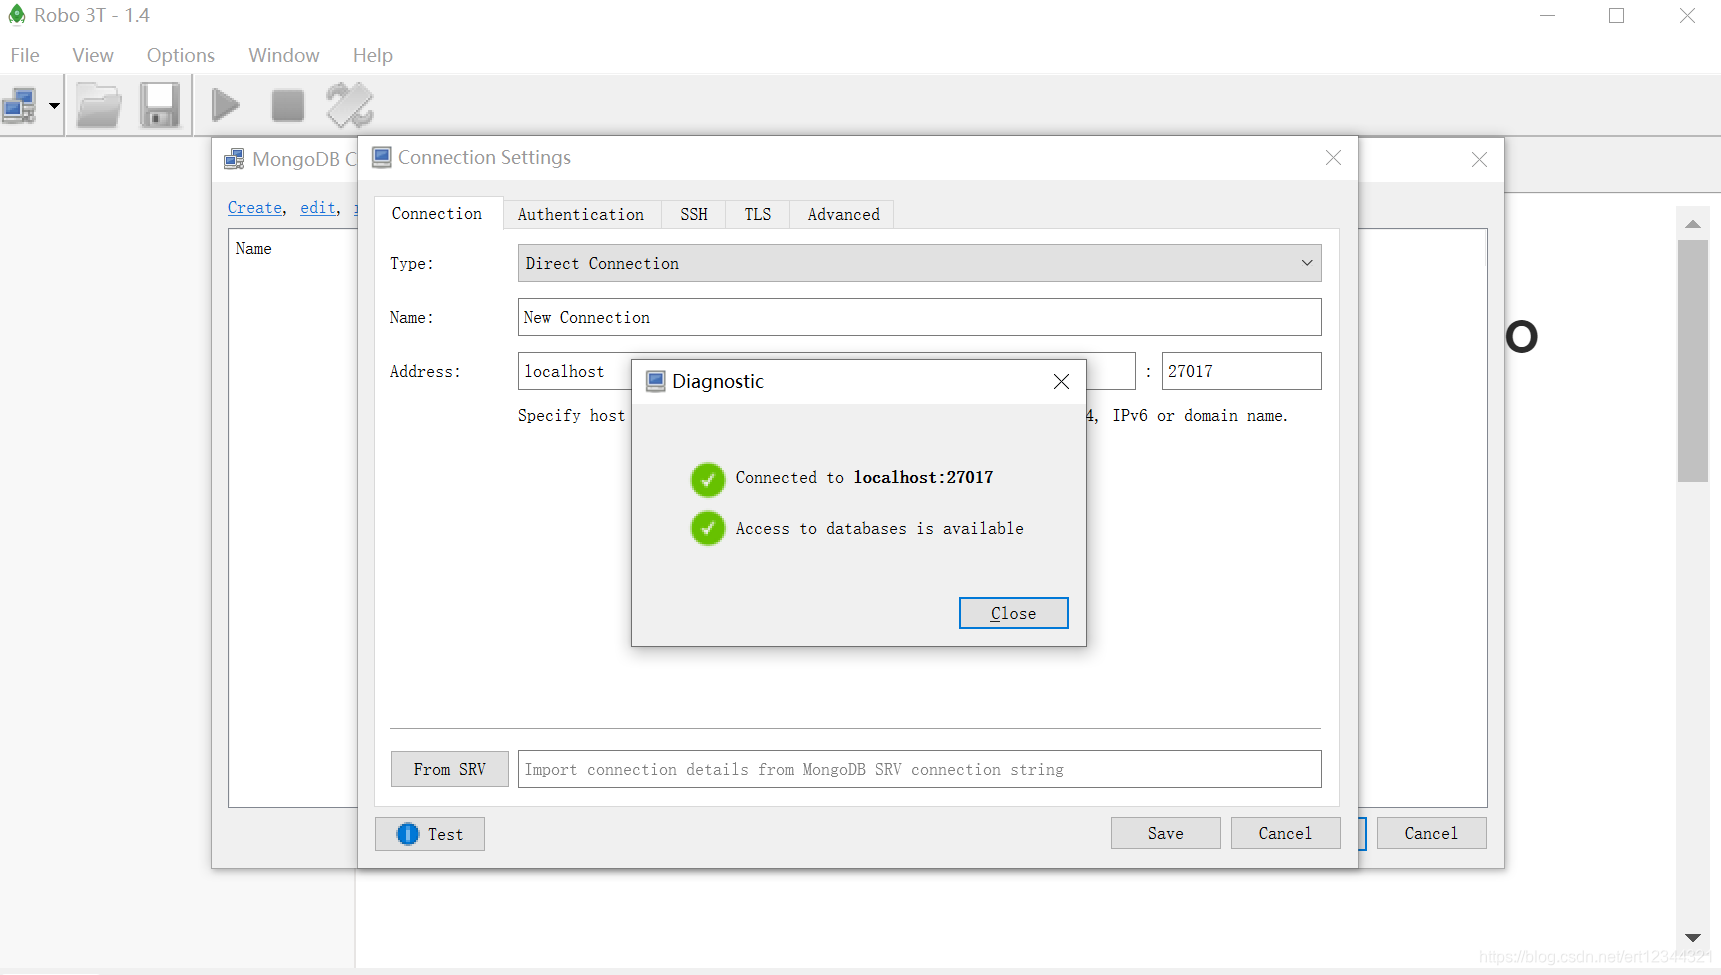Open the Options menu

[181, 55]
